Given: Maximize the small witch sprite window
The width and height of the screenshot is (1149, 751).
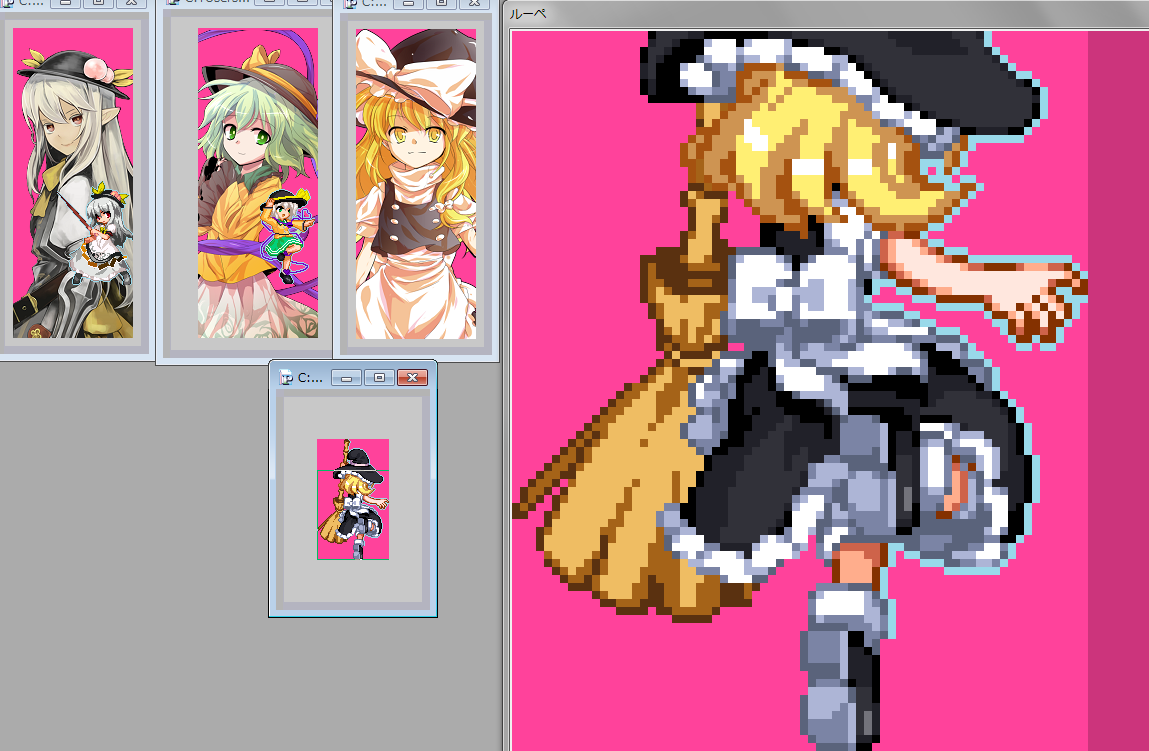Looking at the screenshot, I should pyautogui.click(x=379, y=377).
